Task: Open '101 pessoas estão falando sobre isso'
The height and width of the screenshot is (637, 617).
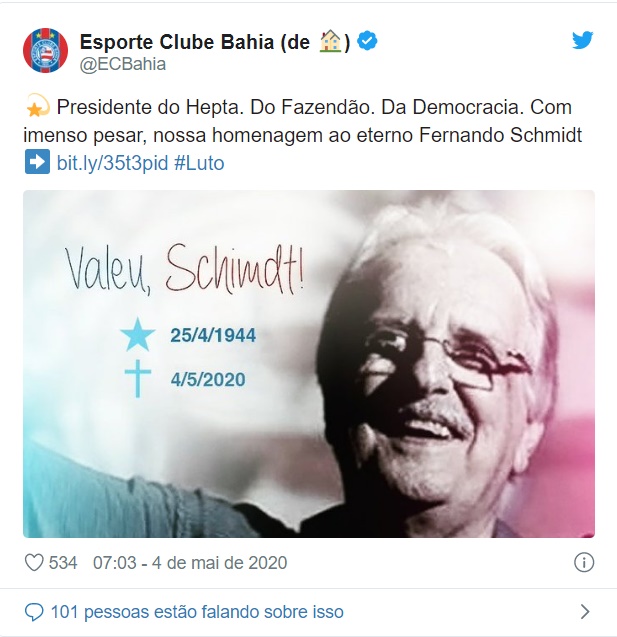Action: click(x=197, y=612)
